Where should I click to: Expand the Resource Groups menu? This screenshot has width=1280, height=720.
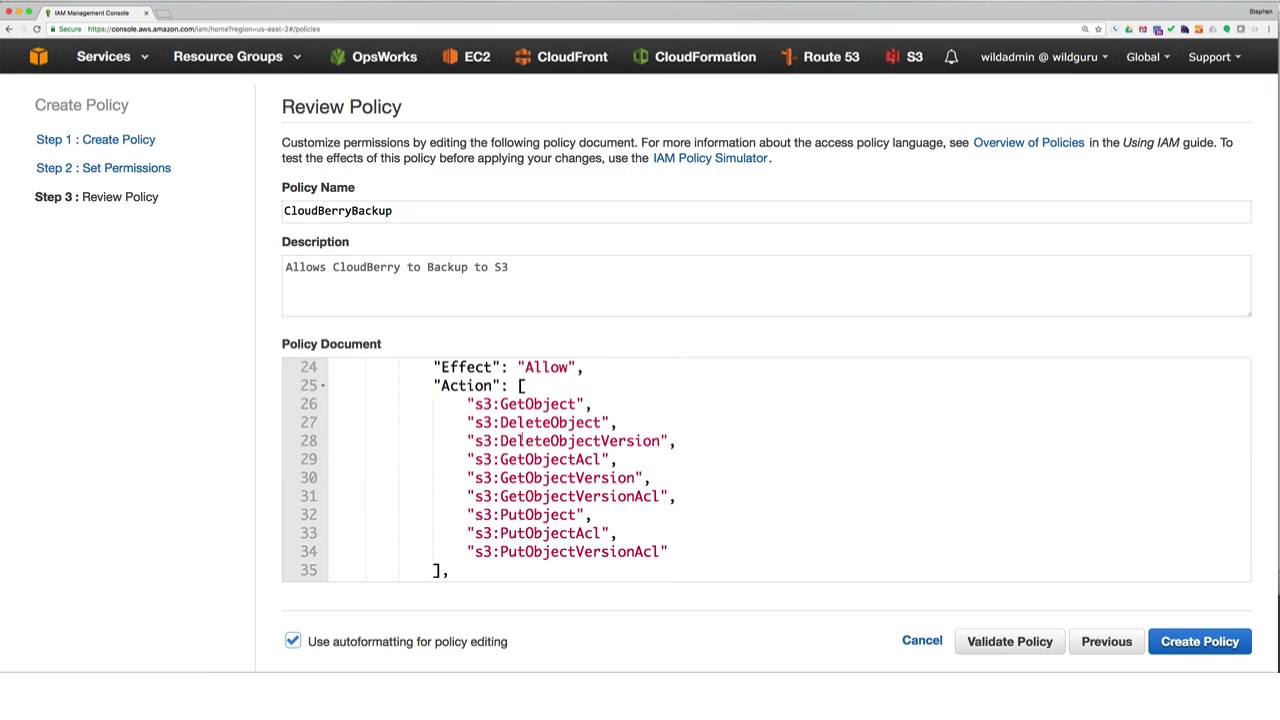[236, 57]
